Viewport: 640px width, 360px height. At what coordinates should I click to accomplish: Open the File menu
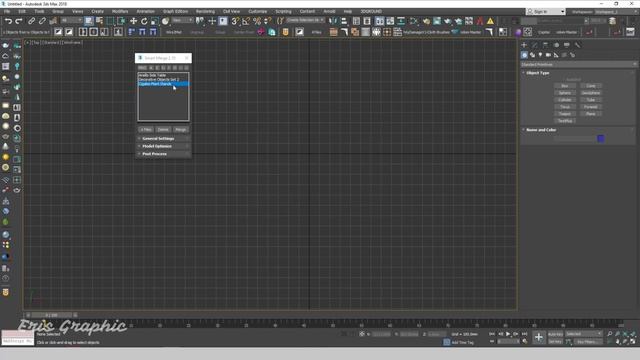7,11
